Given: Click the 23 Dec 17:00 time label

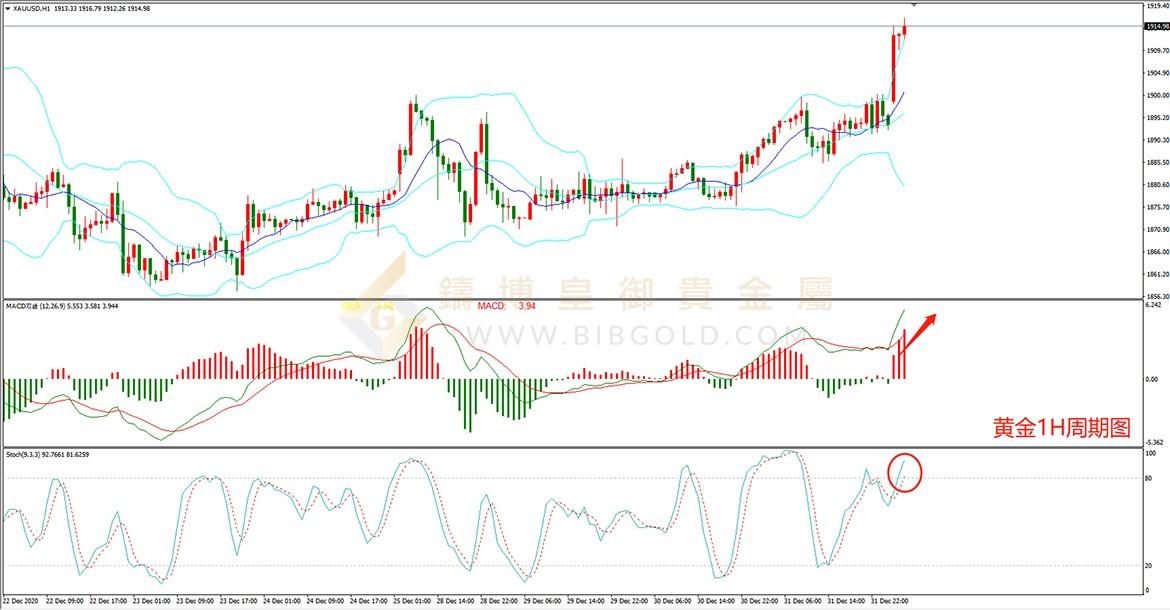Looking at the screenshot, I should 238,600.
